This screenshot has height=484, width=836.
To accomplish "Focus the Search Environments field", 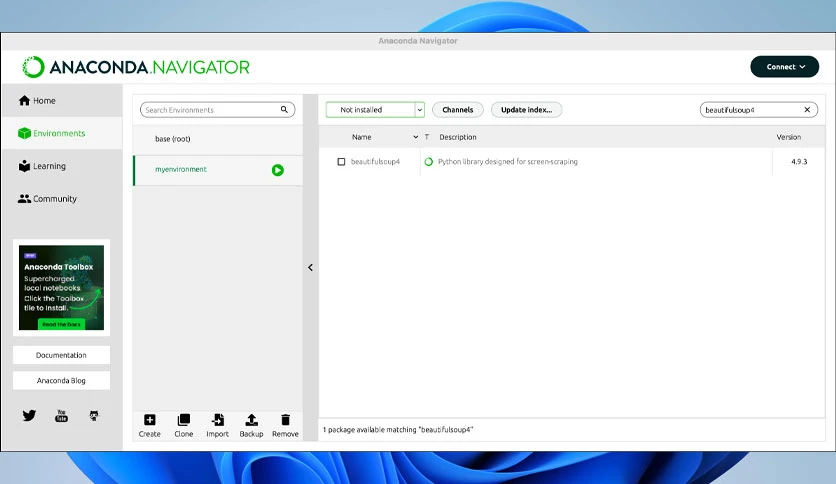I will (218, 110).
